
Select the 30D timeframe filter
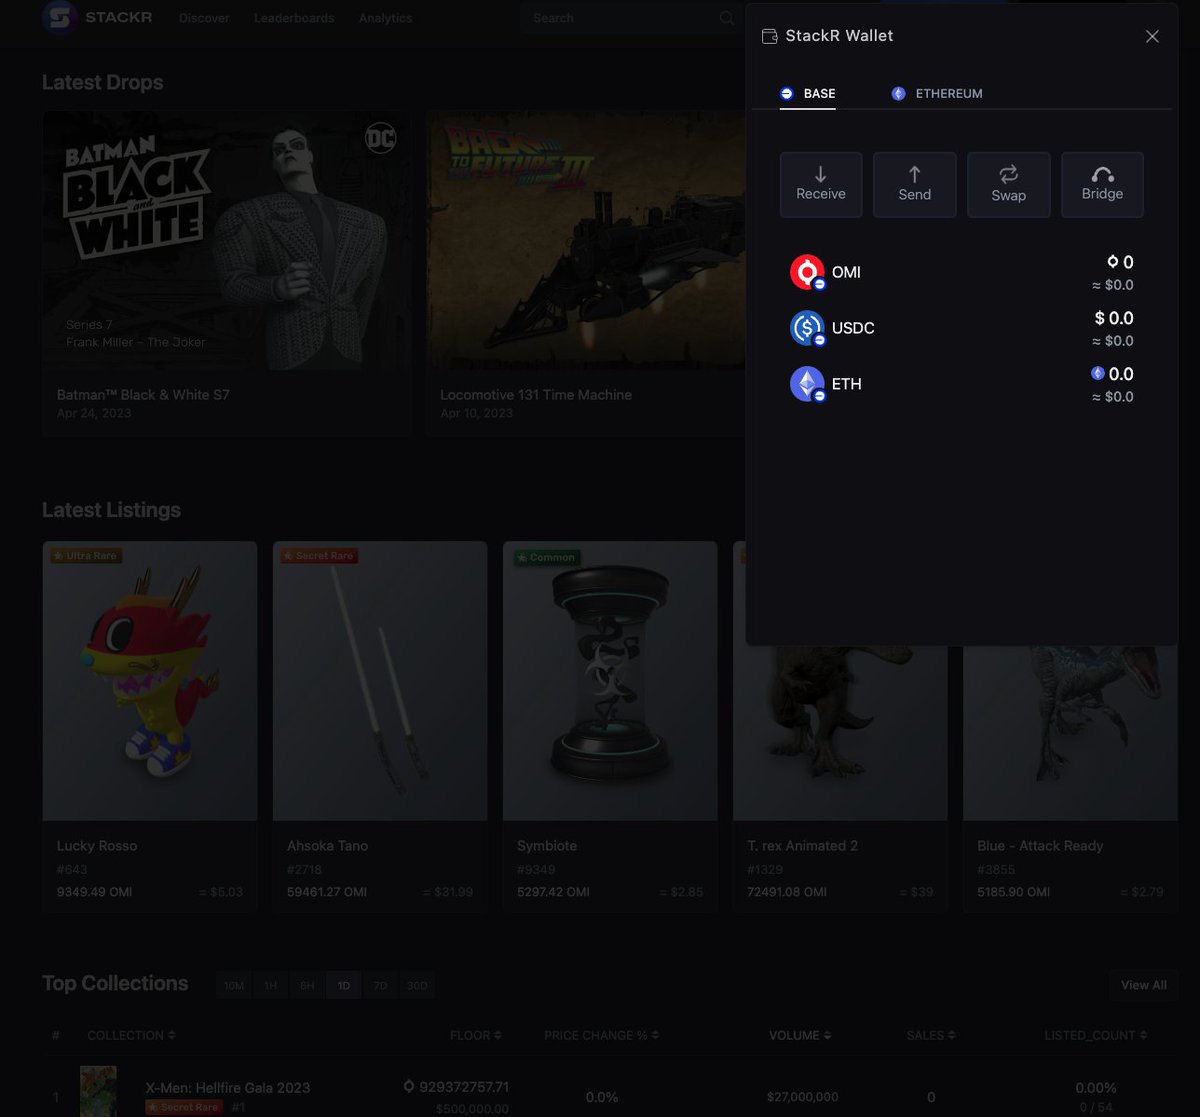click(417, 985)
